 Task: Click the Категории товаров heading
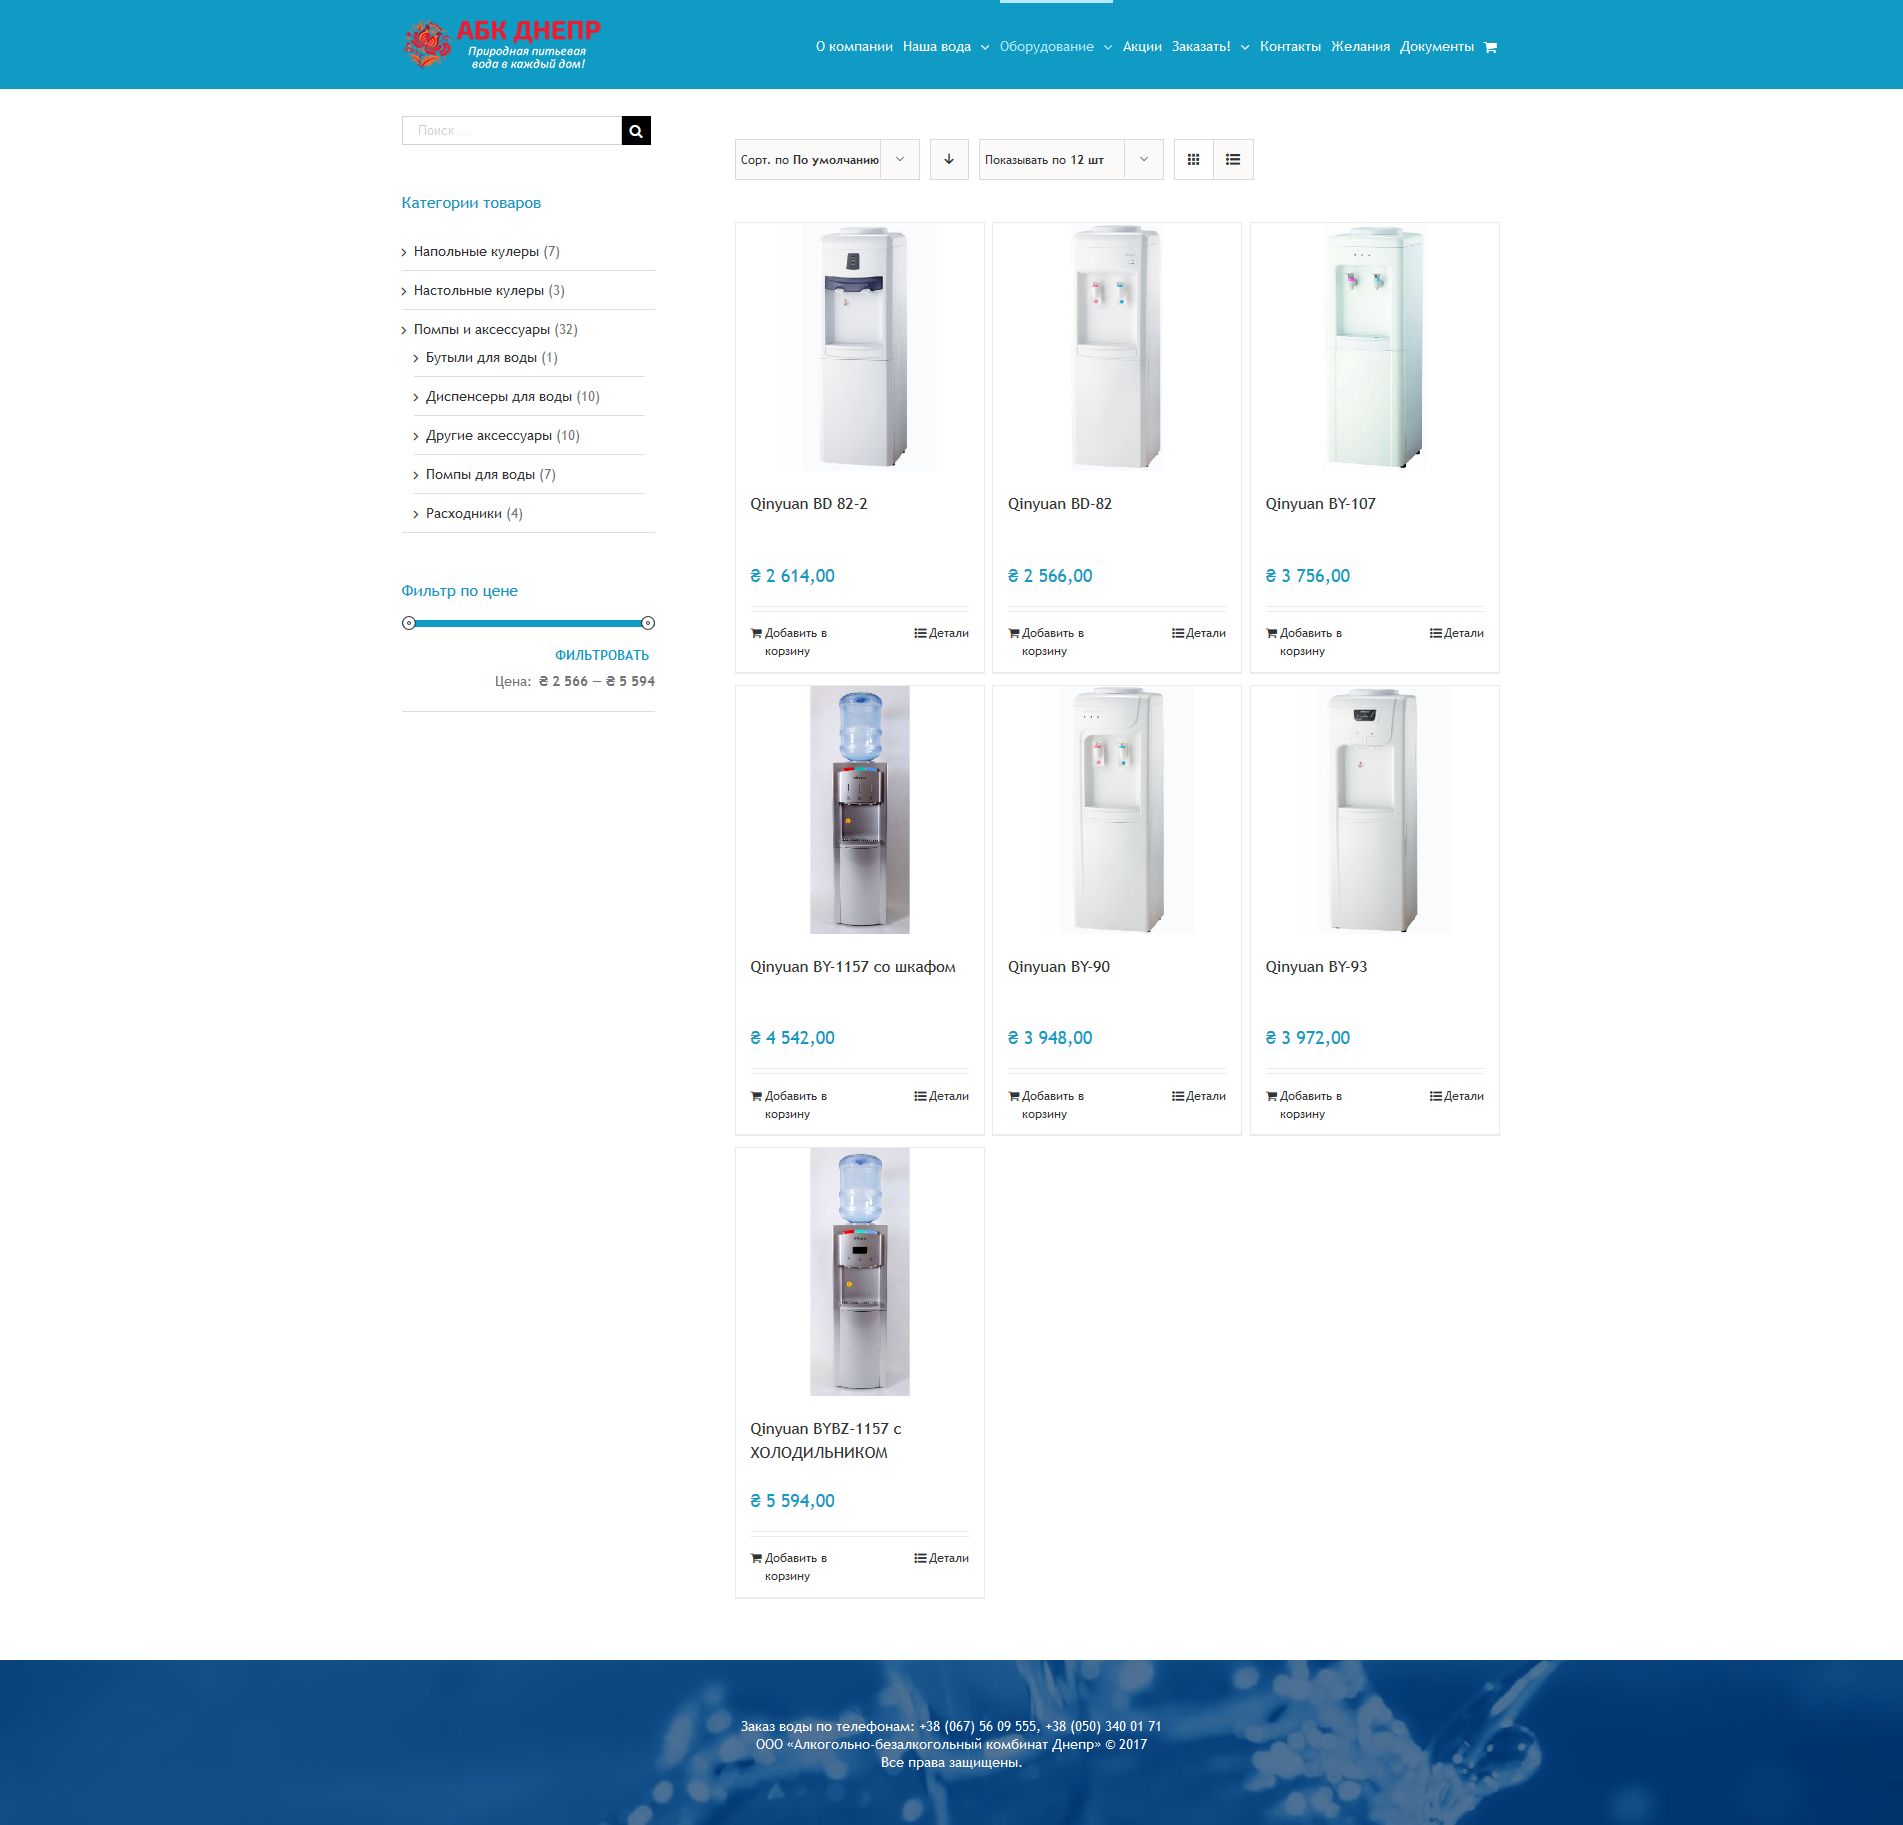click(471, 203)
